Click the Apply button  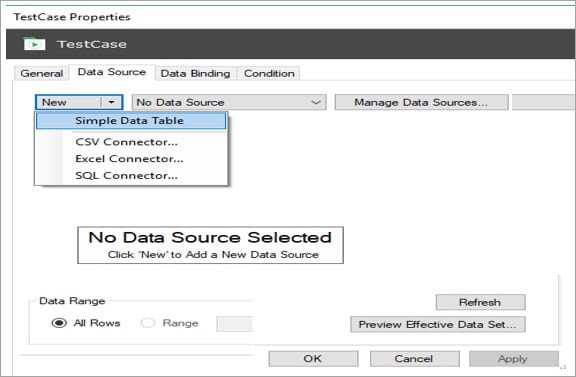pos(514,359)
